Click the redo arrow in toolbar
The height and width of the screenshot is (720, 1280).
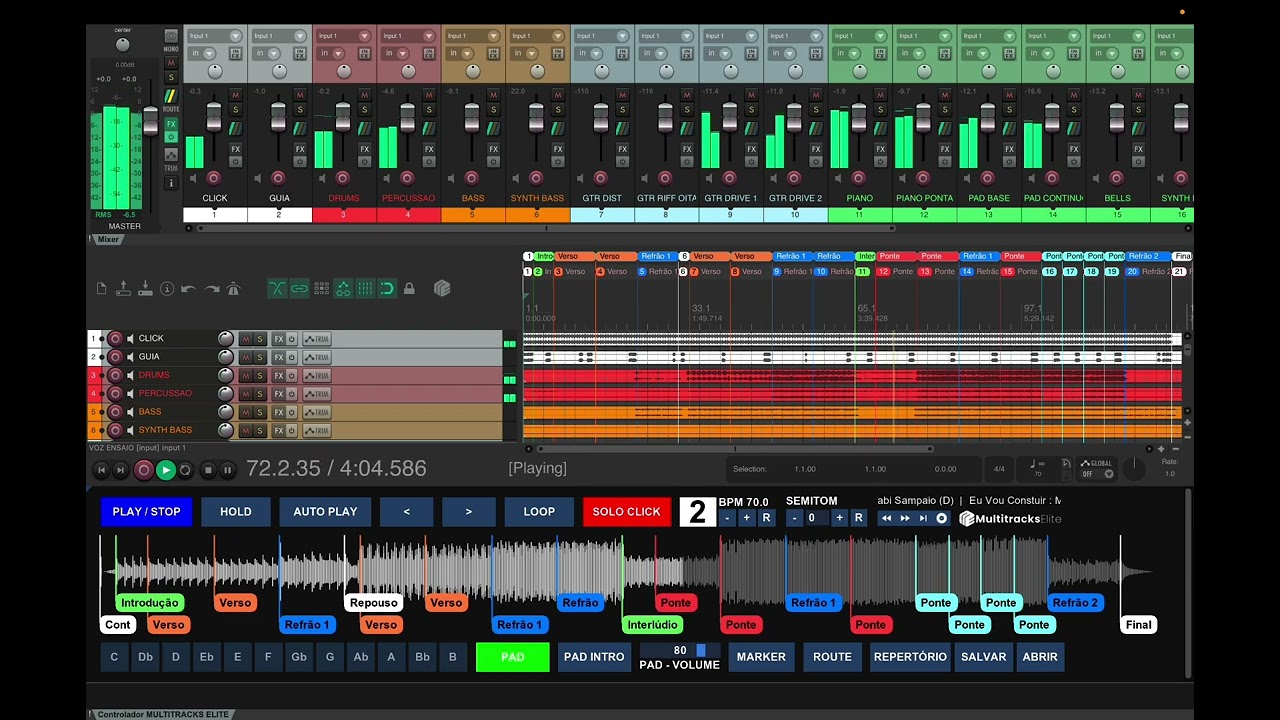tap(211, 289)
